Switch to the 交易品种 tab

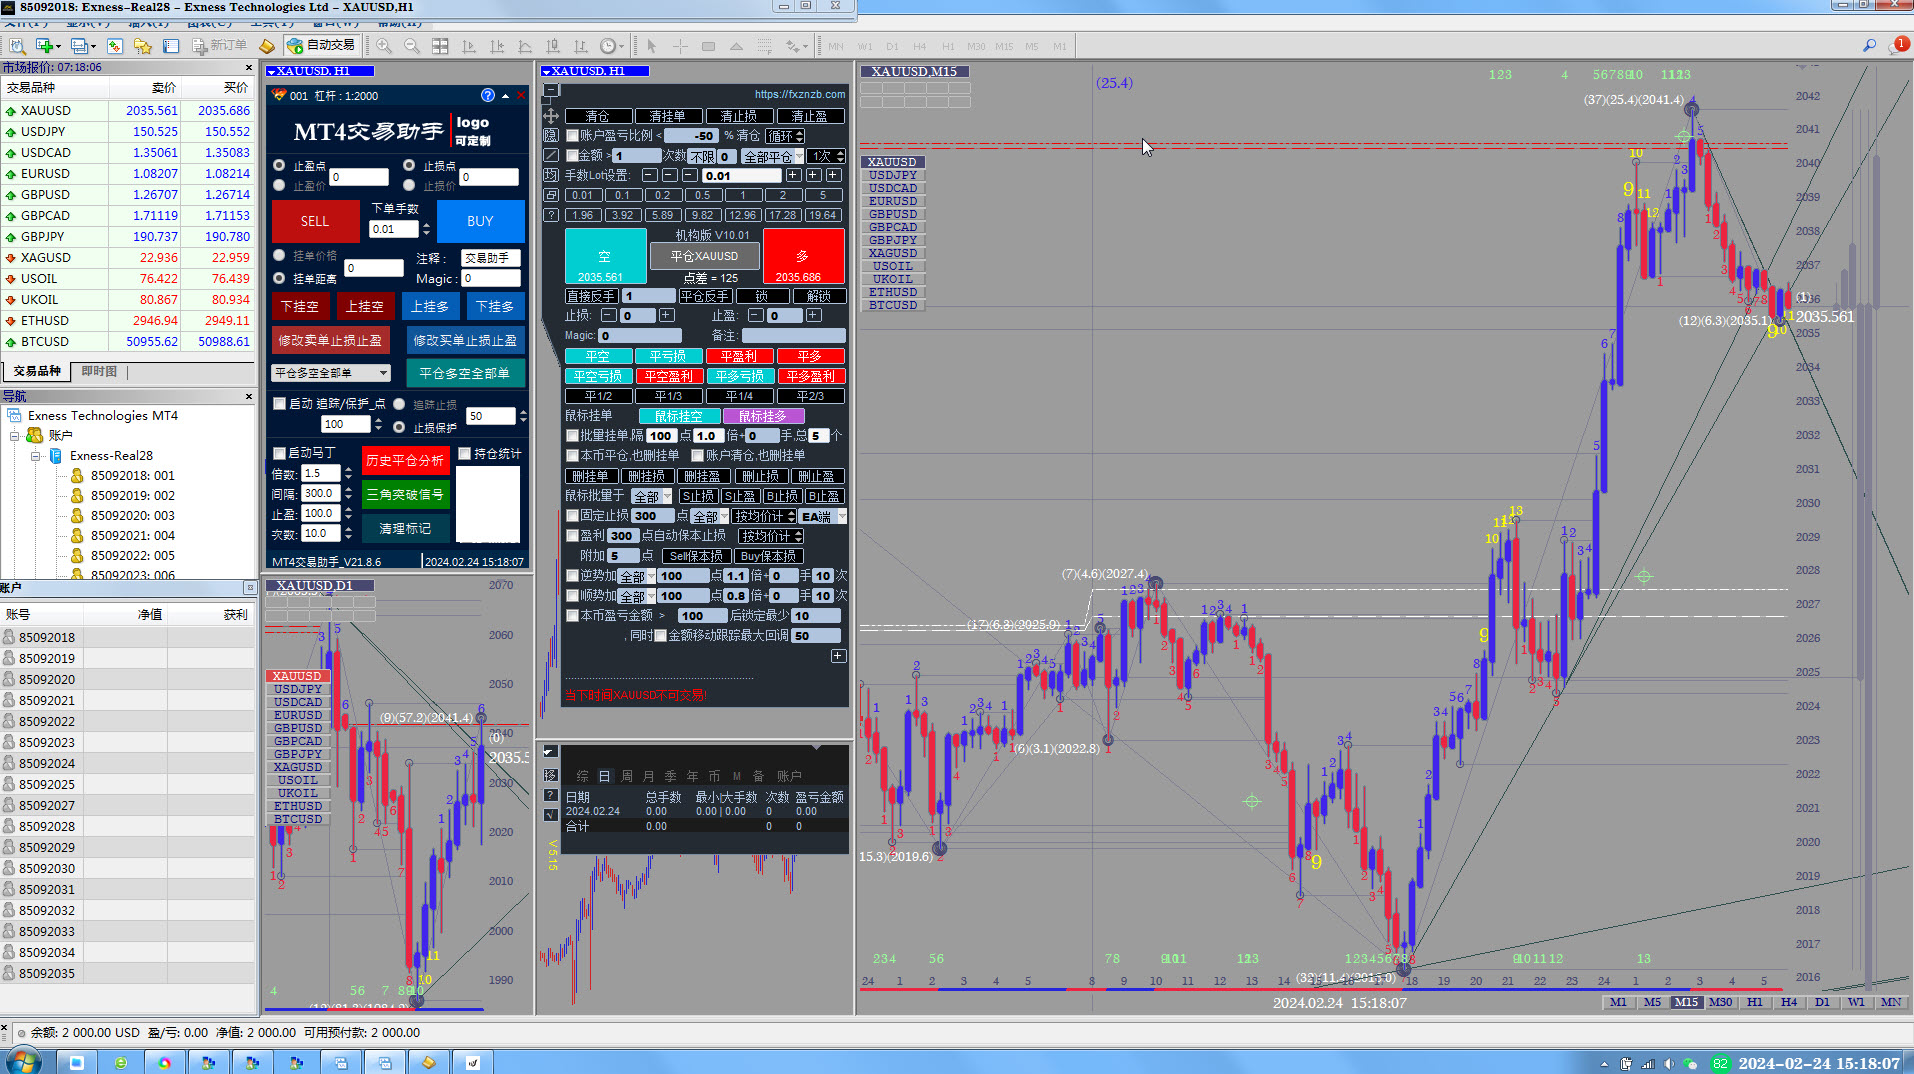pos(37,371)
